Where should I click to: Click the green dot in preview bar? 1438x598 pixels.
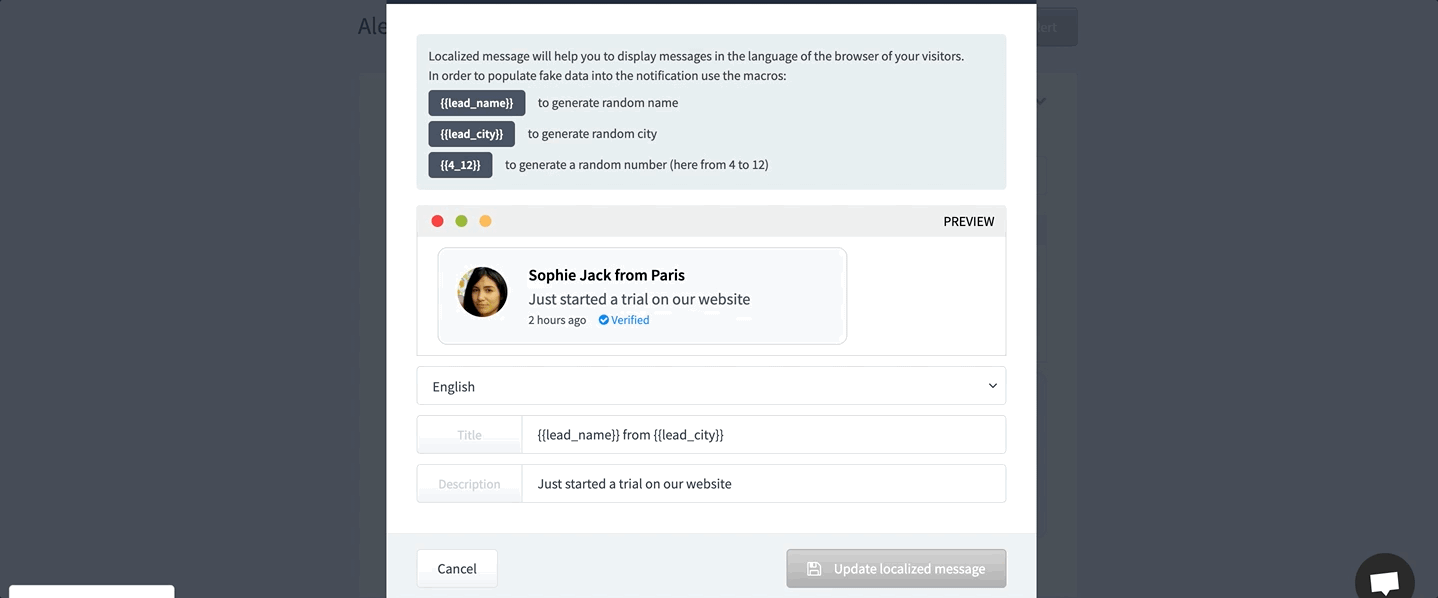click(461, 221)
